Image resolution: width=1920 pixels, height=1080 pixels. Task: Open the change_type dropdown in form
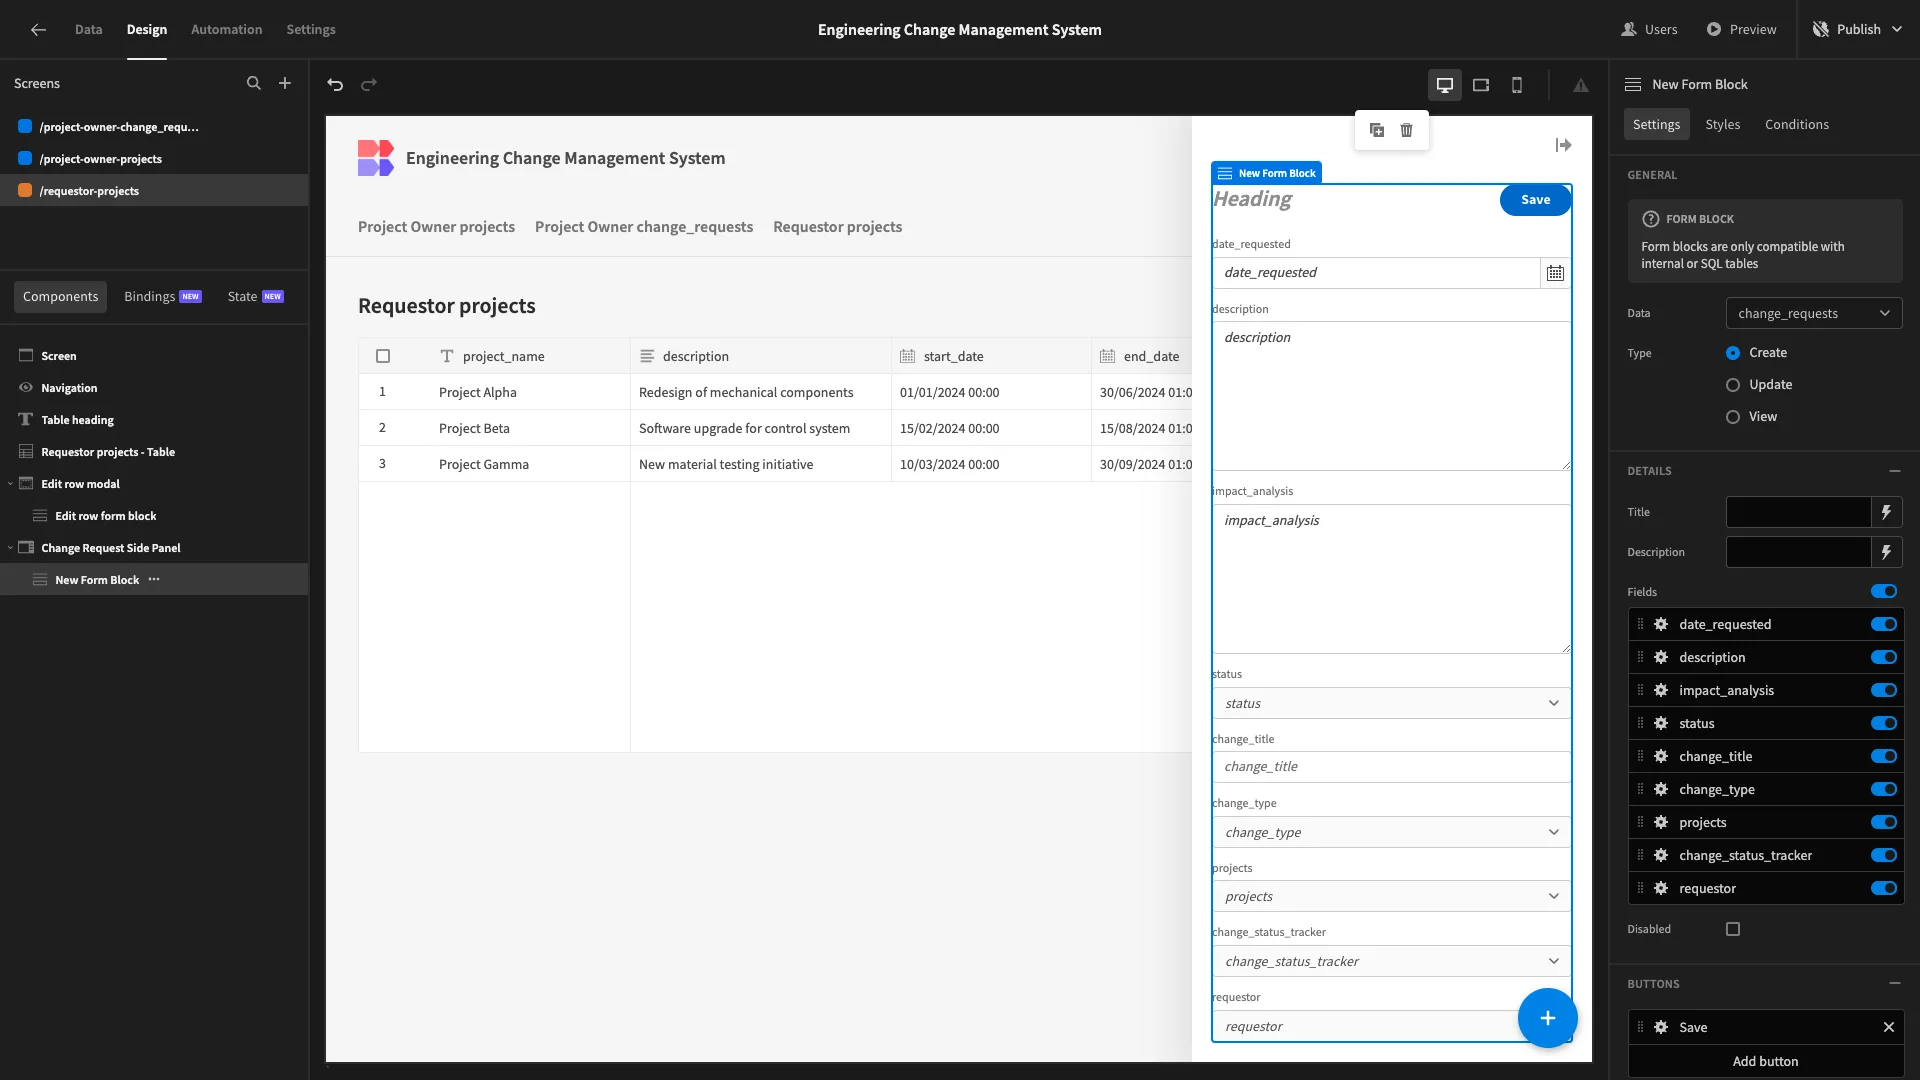pyautogui.click(x=1391, y=833)
